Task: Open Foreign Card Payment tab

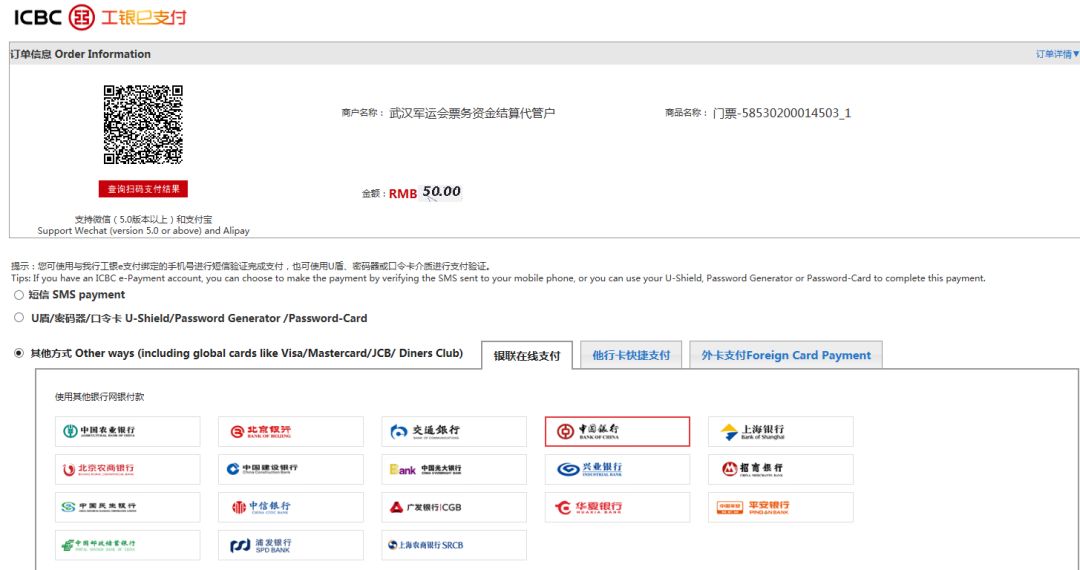Action: click(786, 355)
